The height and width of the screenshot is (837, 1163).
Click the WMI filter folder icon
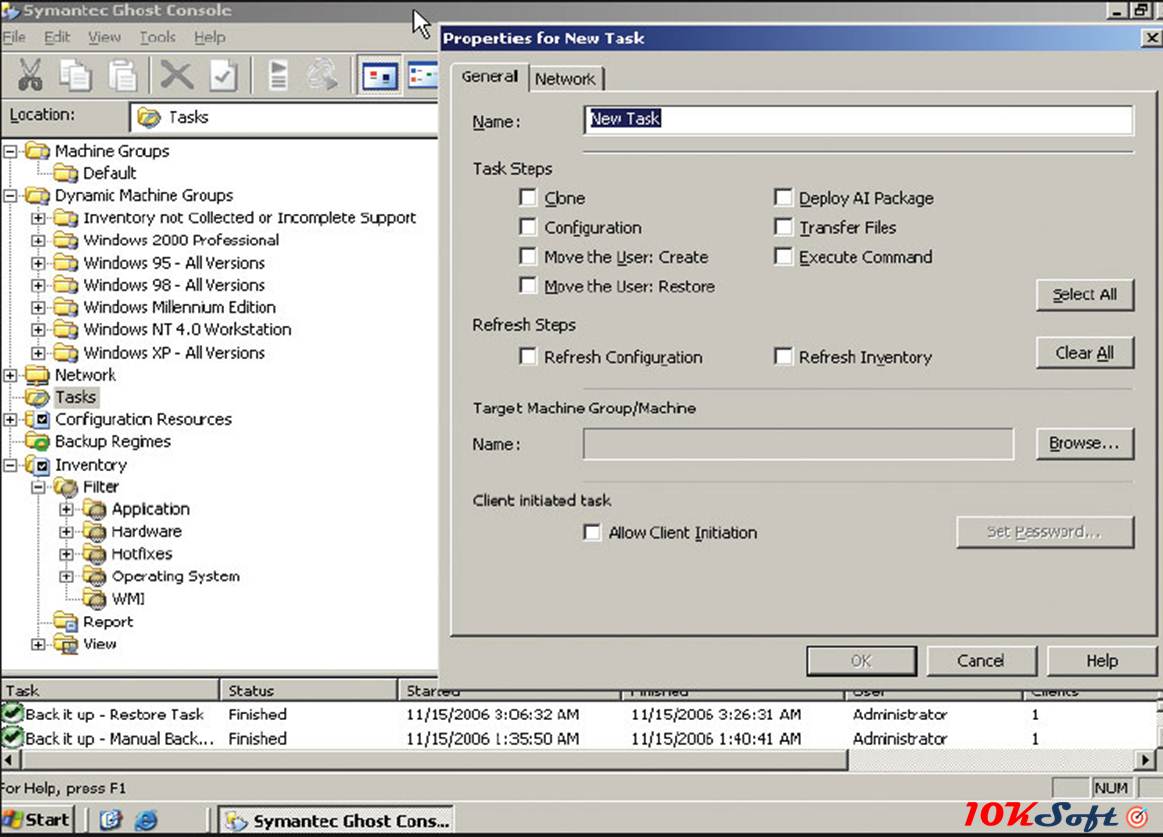(x=94, y=598)
